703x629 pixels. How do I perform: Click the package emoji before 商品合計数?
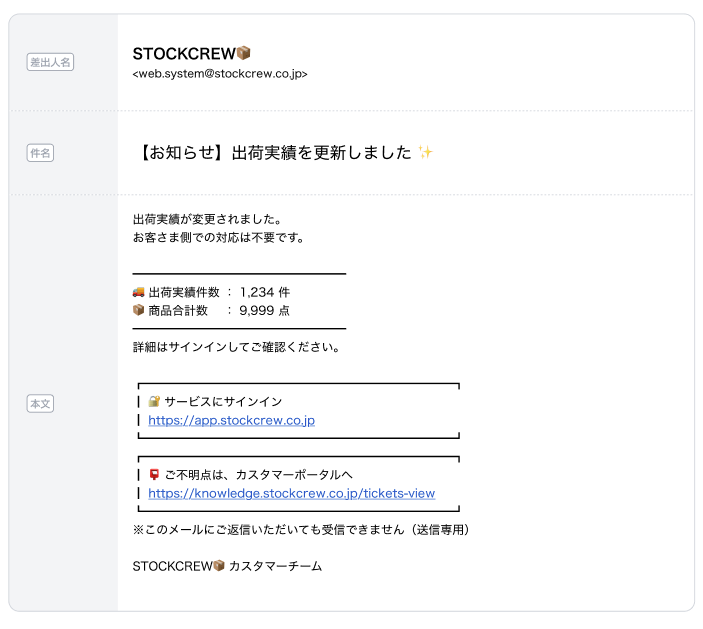(139, 311)
